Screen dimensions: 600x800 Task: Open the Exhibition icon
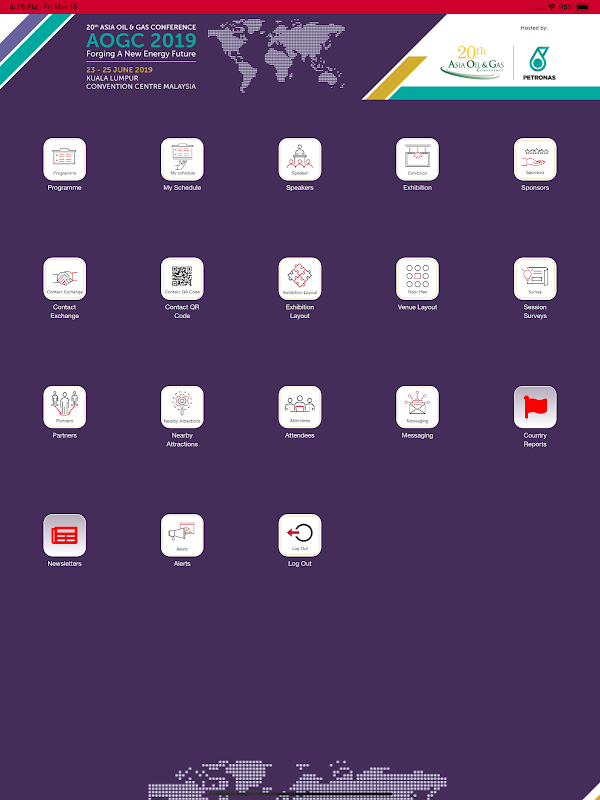(417, 159)
